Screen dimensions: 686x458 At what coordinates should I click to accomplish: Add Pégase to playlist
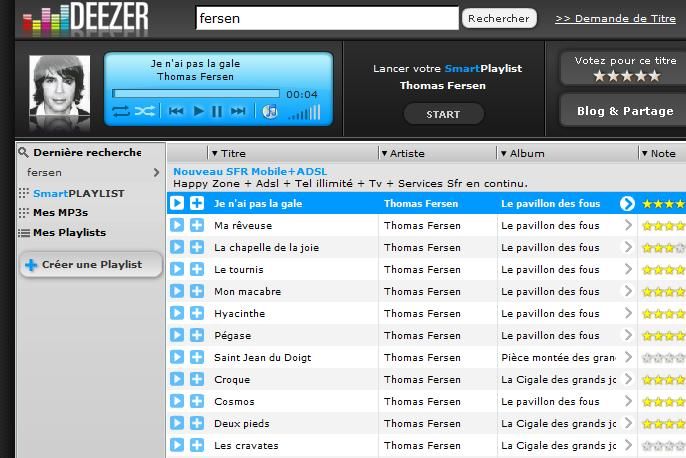(x=197, y=335)
